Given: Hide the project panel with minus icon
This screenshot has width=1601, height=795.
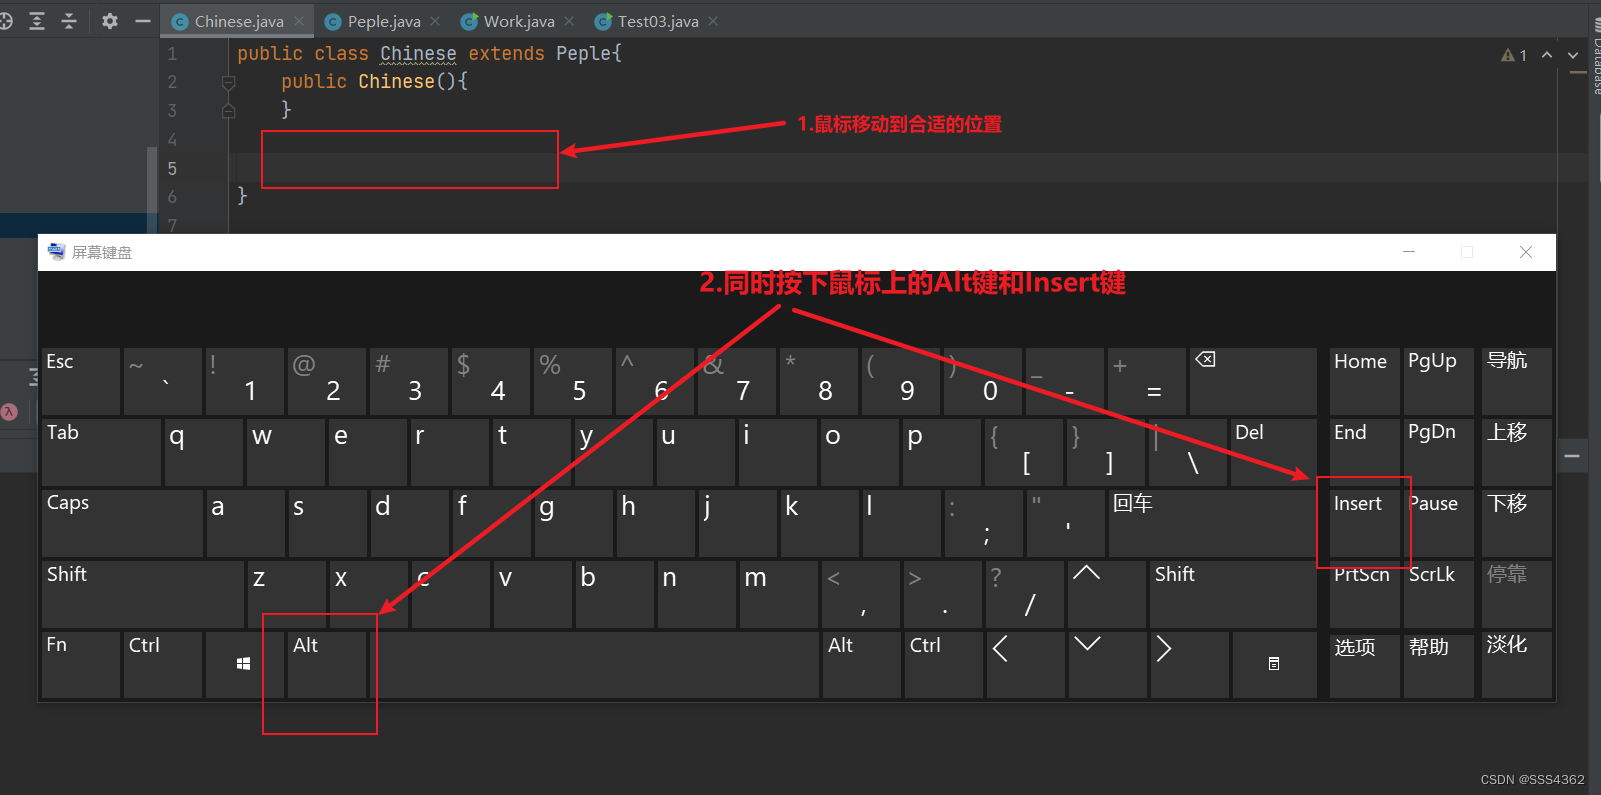Looking at the screenshot, I should coord(143,21).
